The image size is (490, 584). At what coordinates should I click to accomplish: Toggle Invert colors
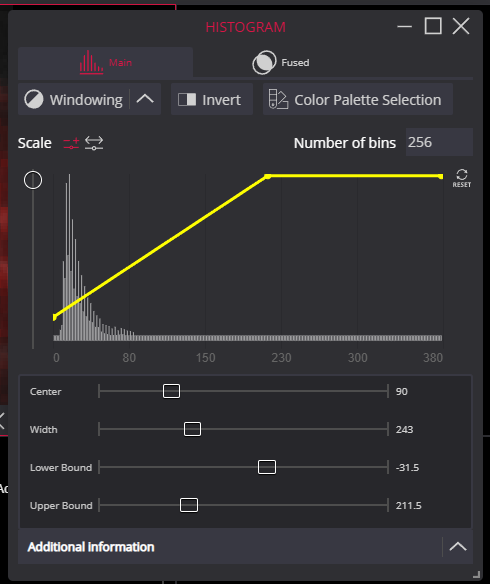(x=212, y=99)
